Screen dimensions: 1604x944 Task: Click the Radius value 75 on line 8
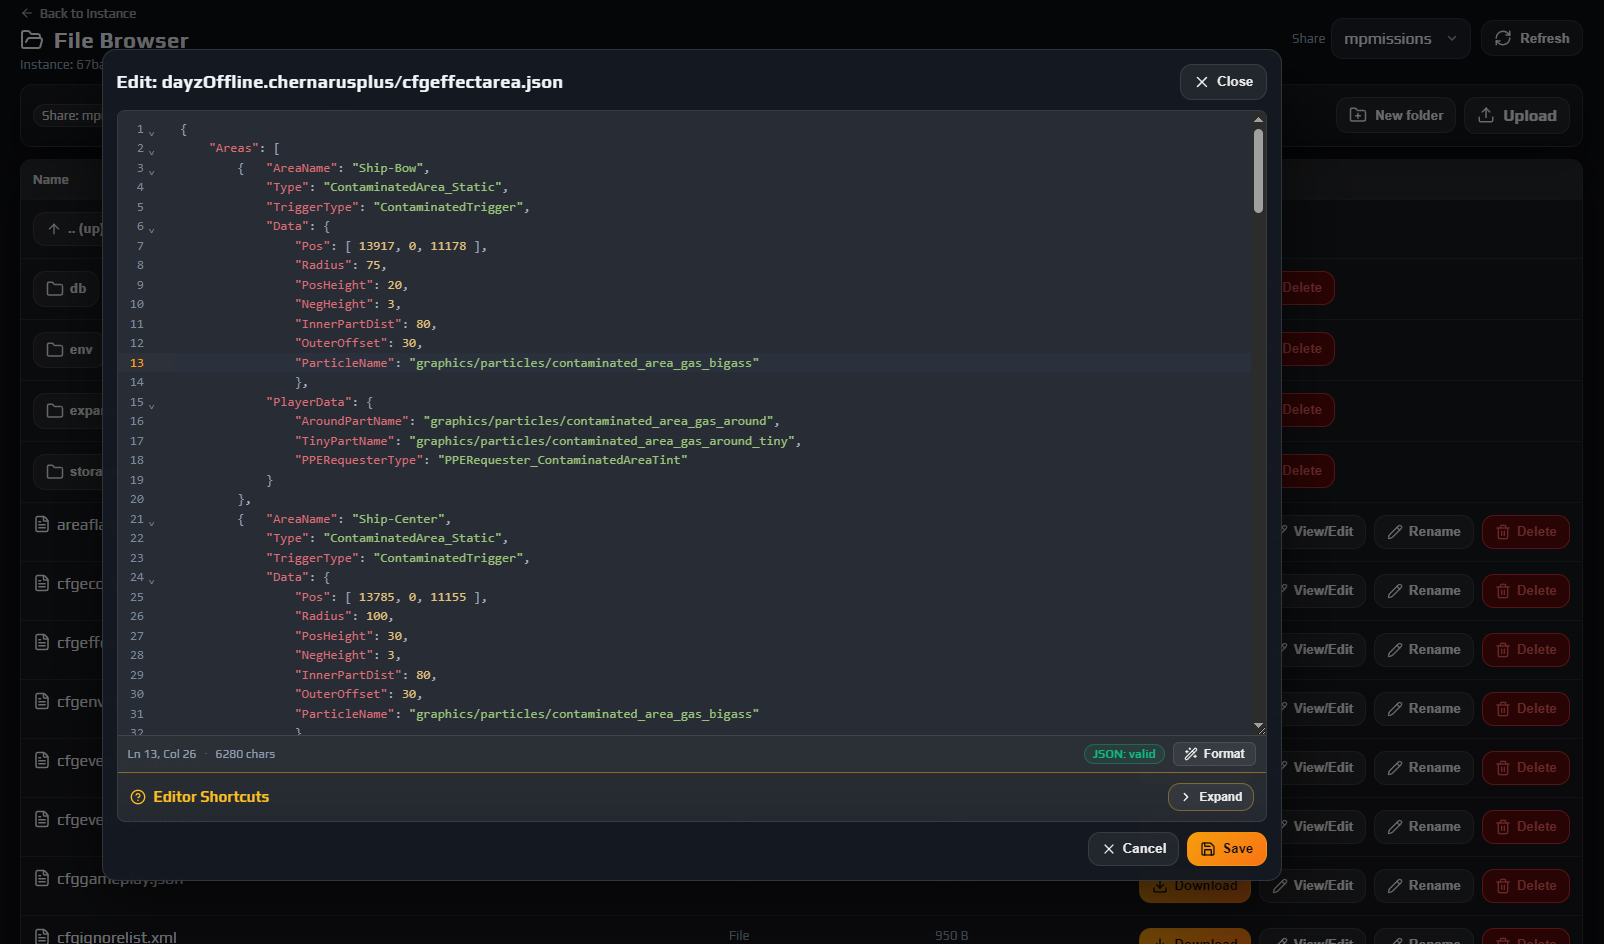(x=373, y=265)
